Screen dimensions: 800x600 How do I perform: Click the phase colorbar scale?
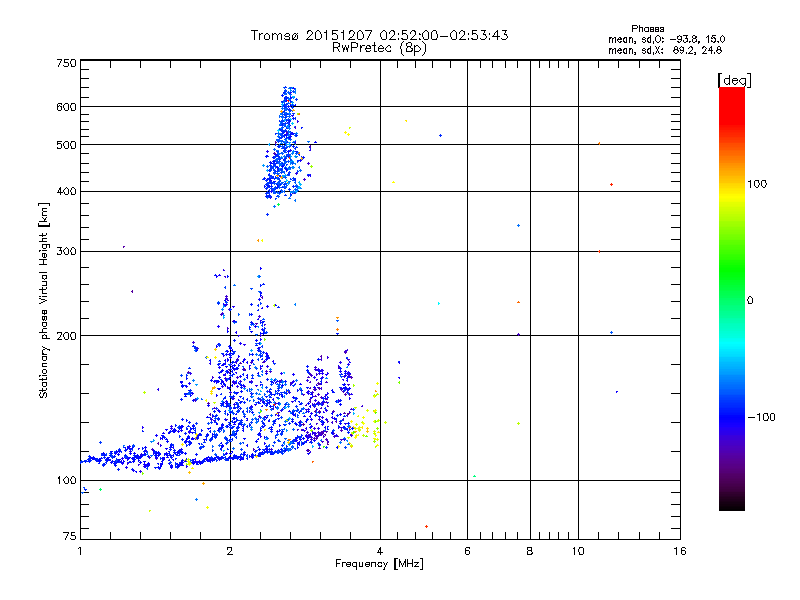[x=732, y=298]
